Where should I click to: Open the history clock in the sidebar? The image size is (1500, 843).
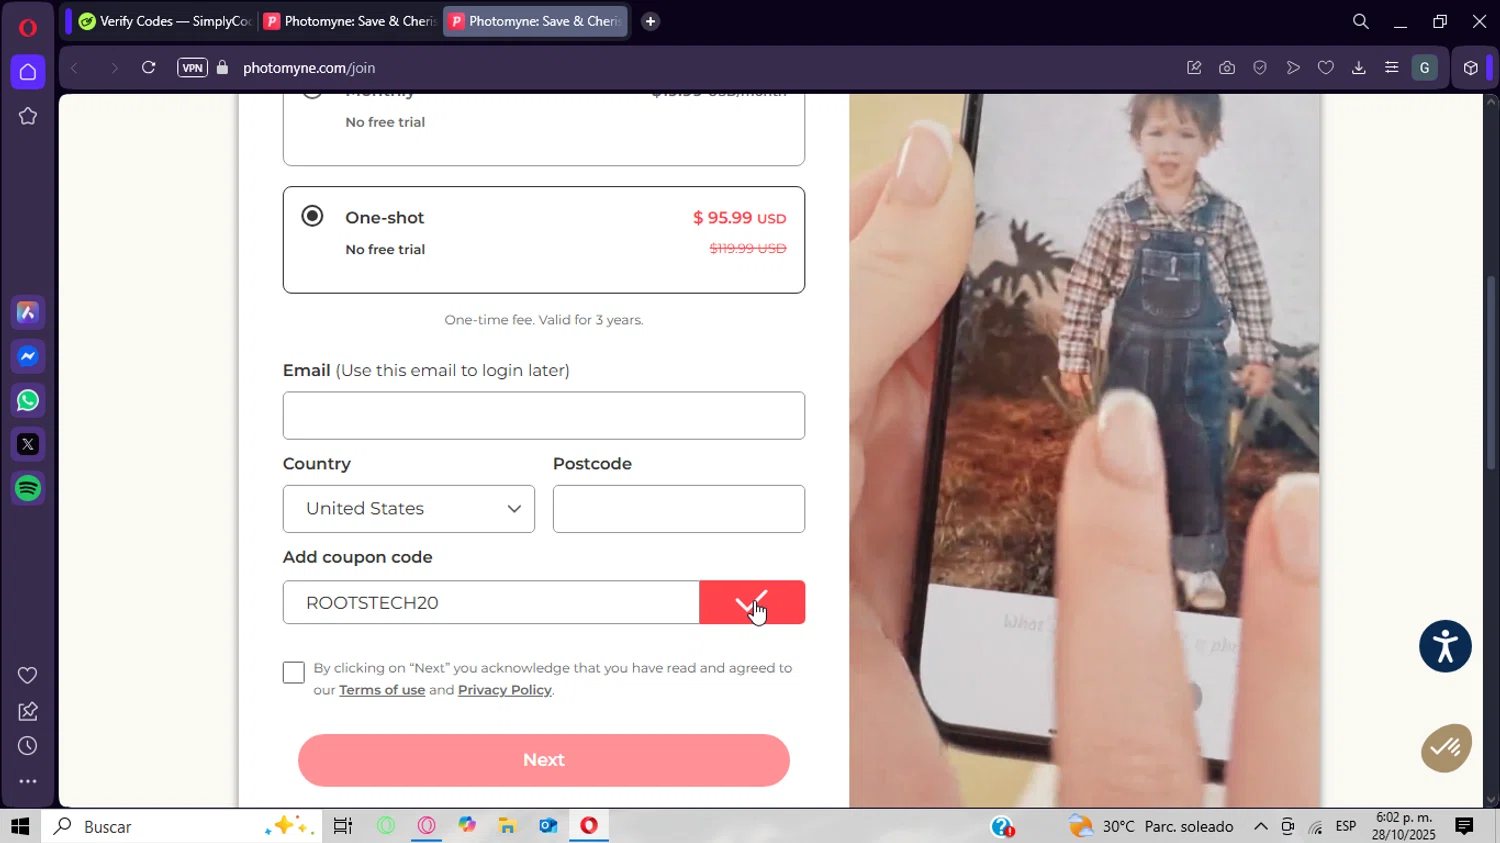click(x=28, y=746)
